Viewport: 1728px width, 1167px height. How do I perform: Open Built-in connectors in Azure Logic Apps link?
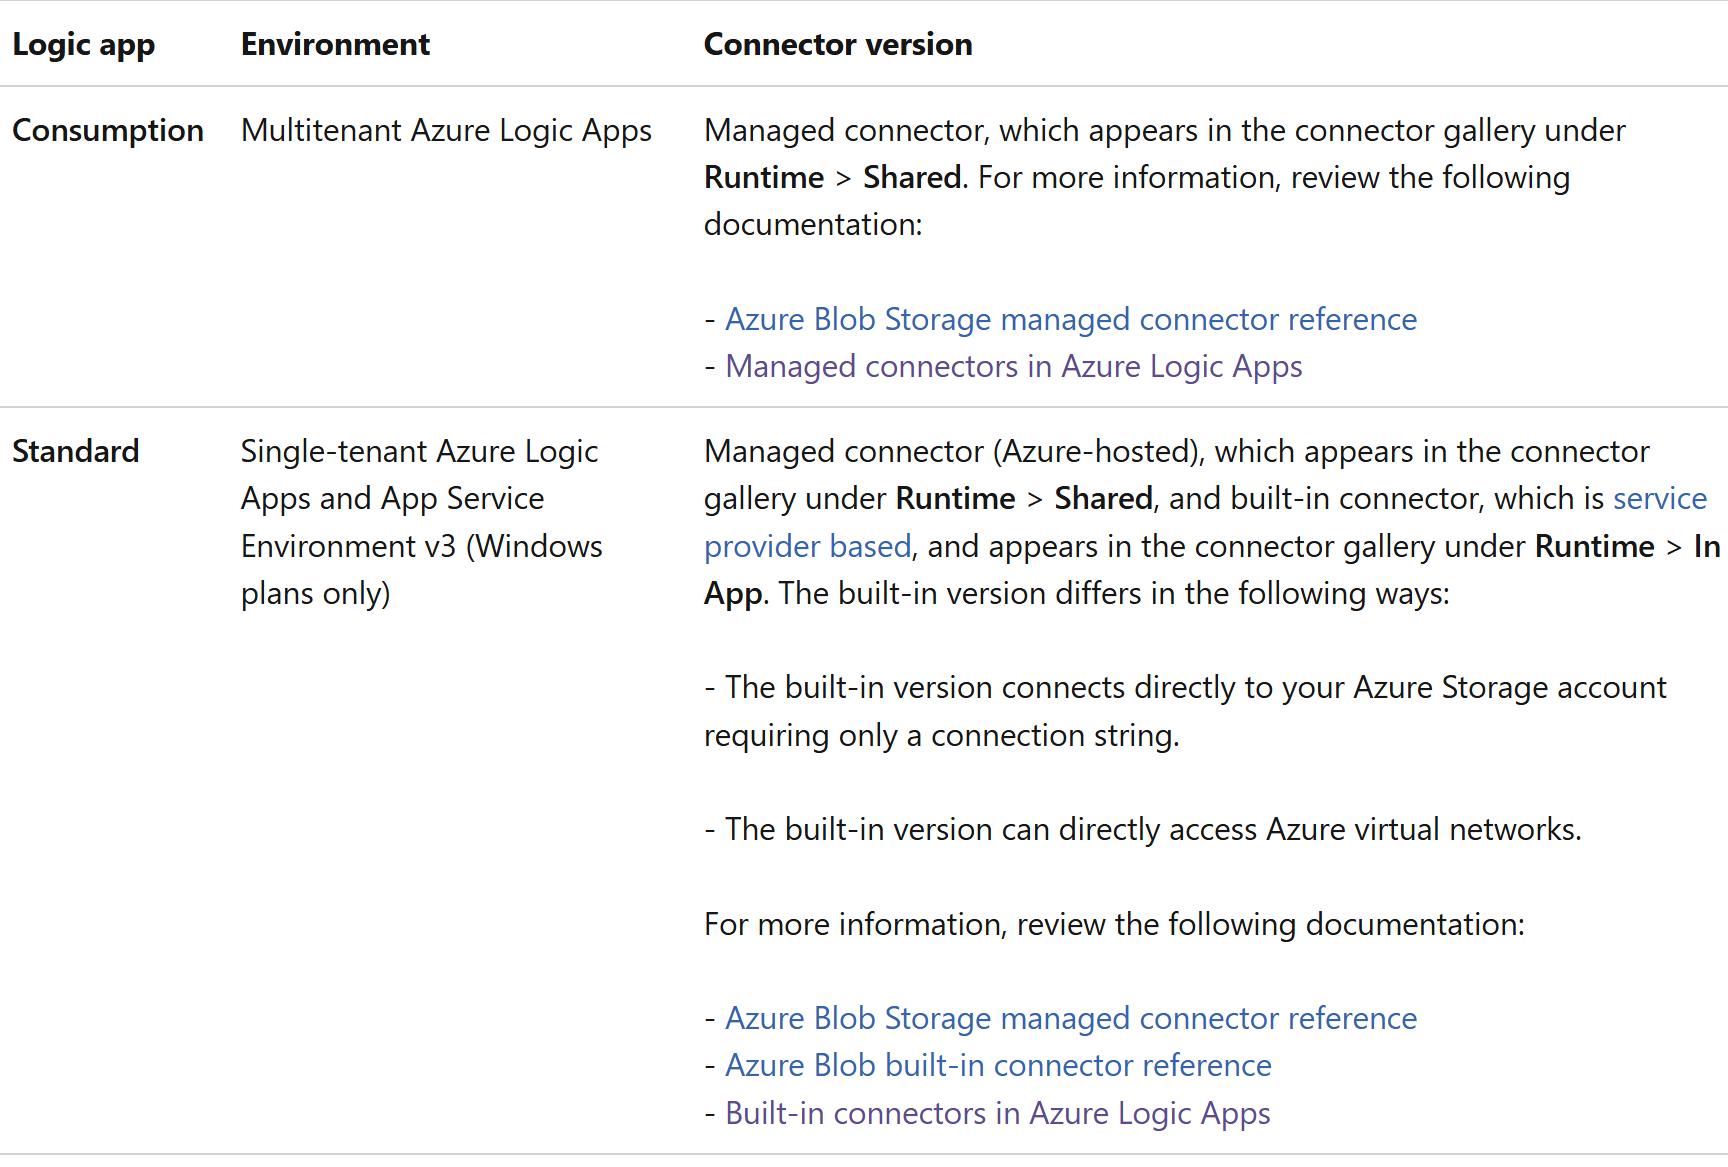point(998,1113)
